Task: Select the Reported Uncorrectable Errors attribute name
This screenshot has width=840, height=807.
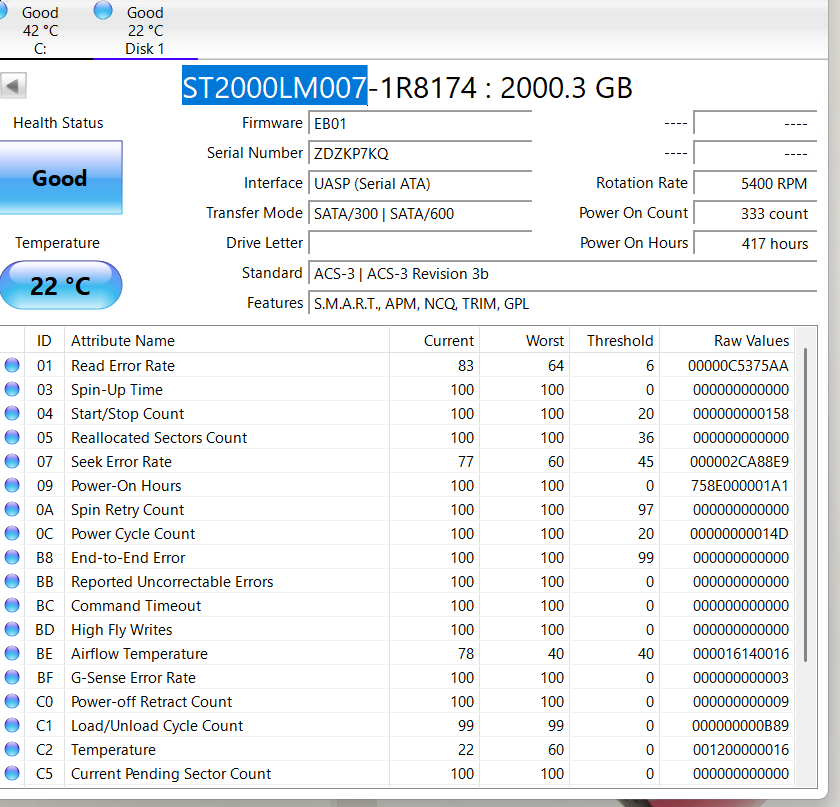Action: (172, 582)
